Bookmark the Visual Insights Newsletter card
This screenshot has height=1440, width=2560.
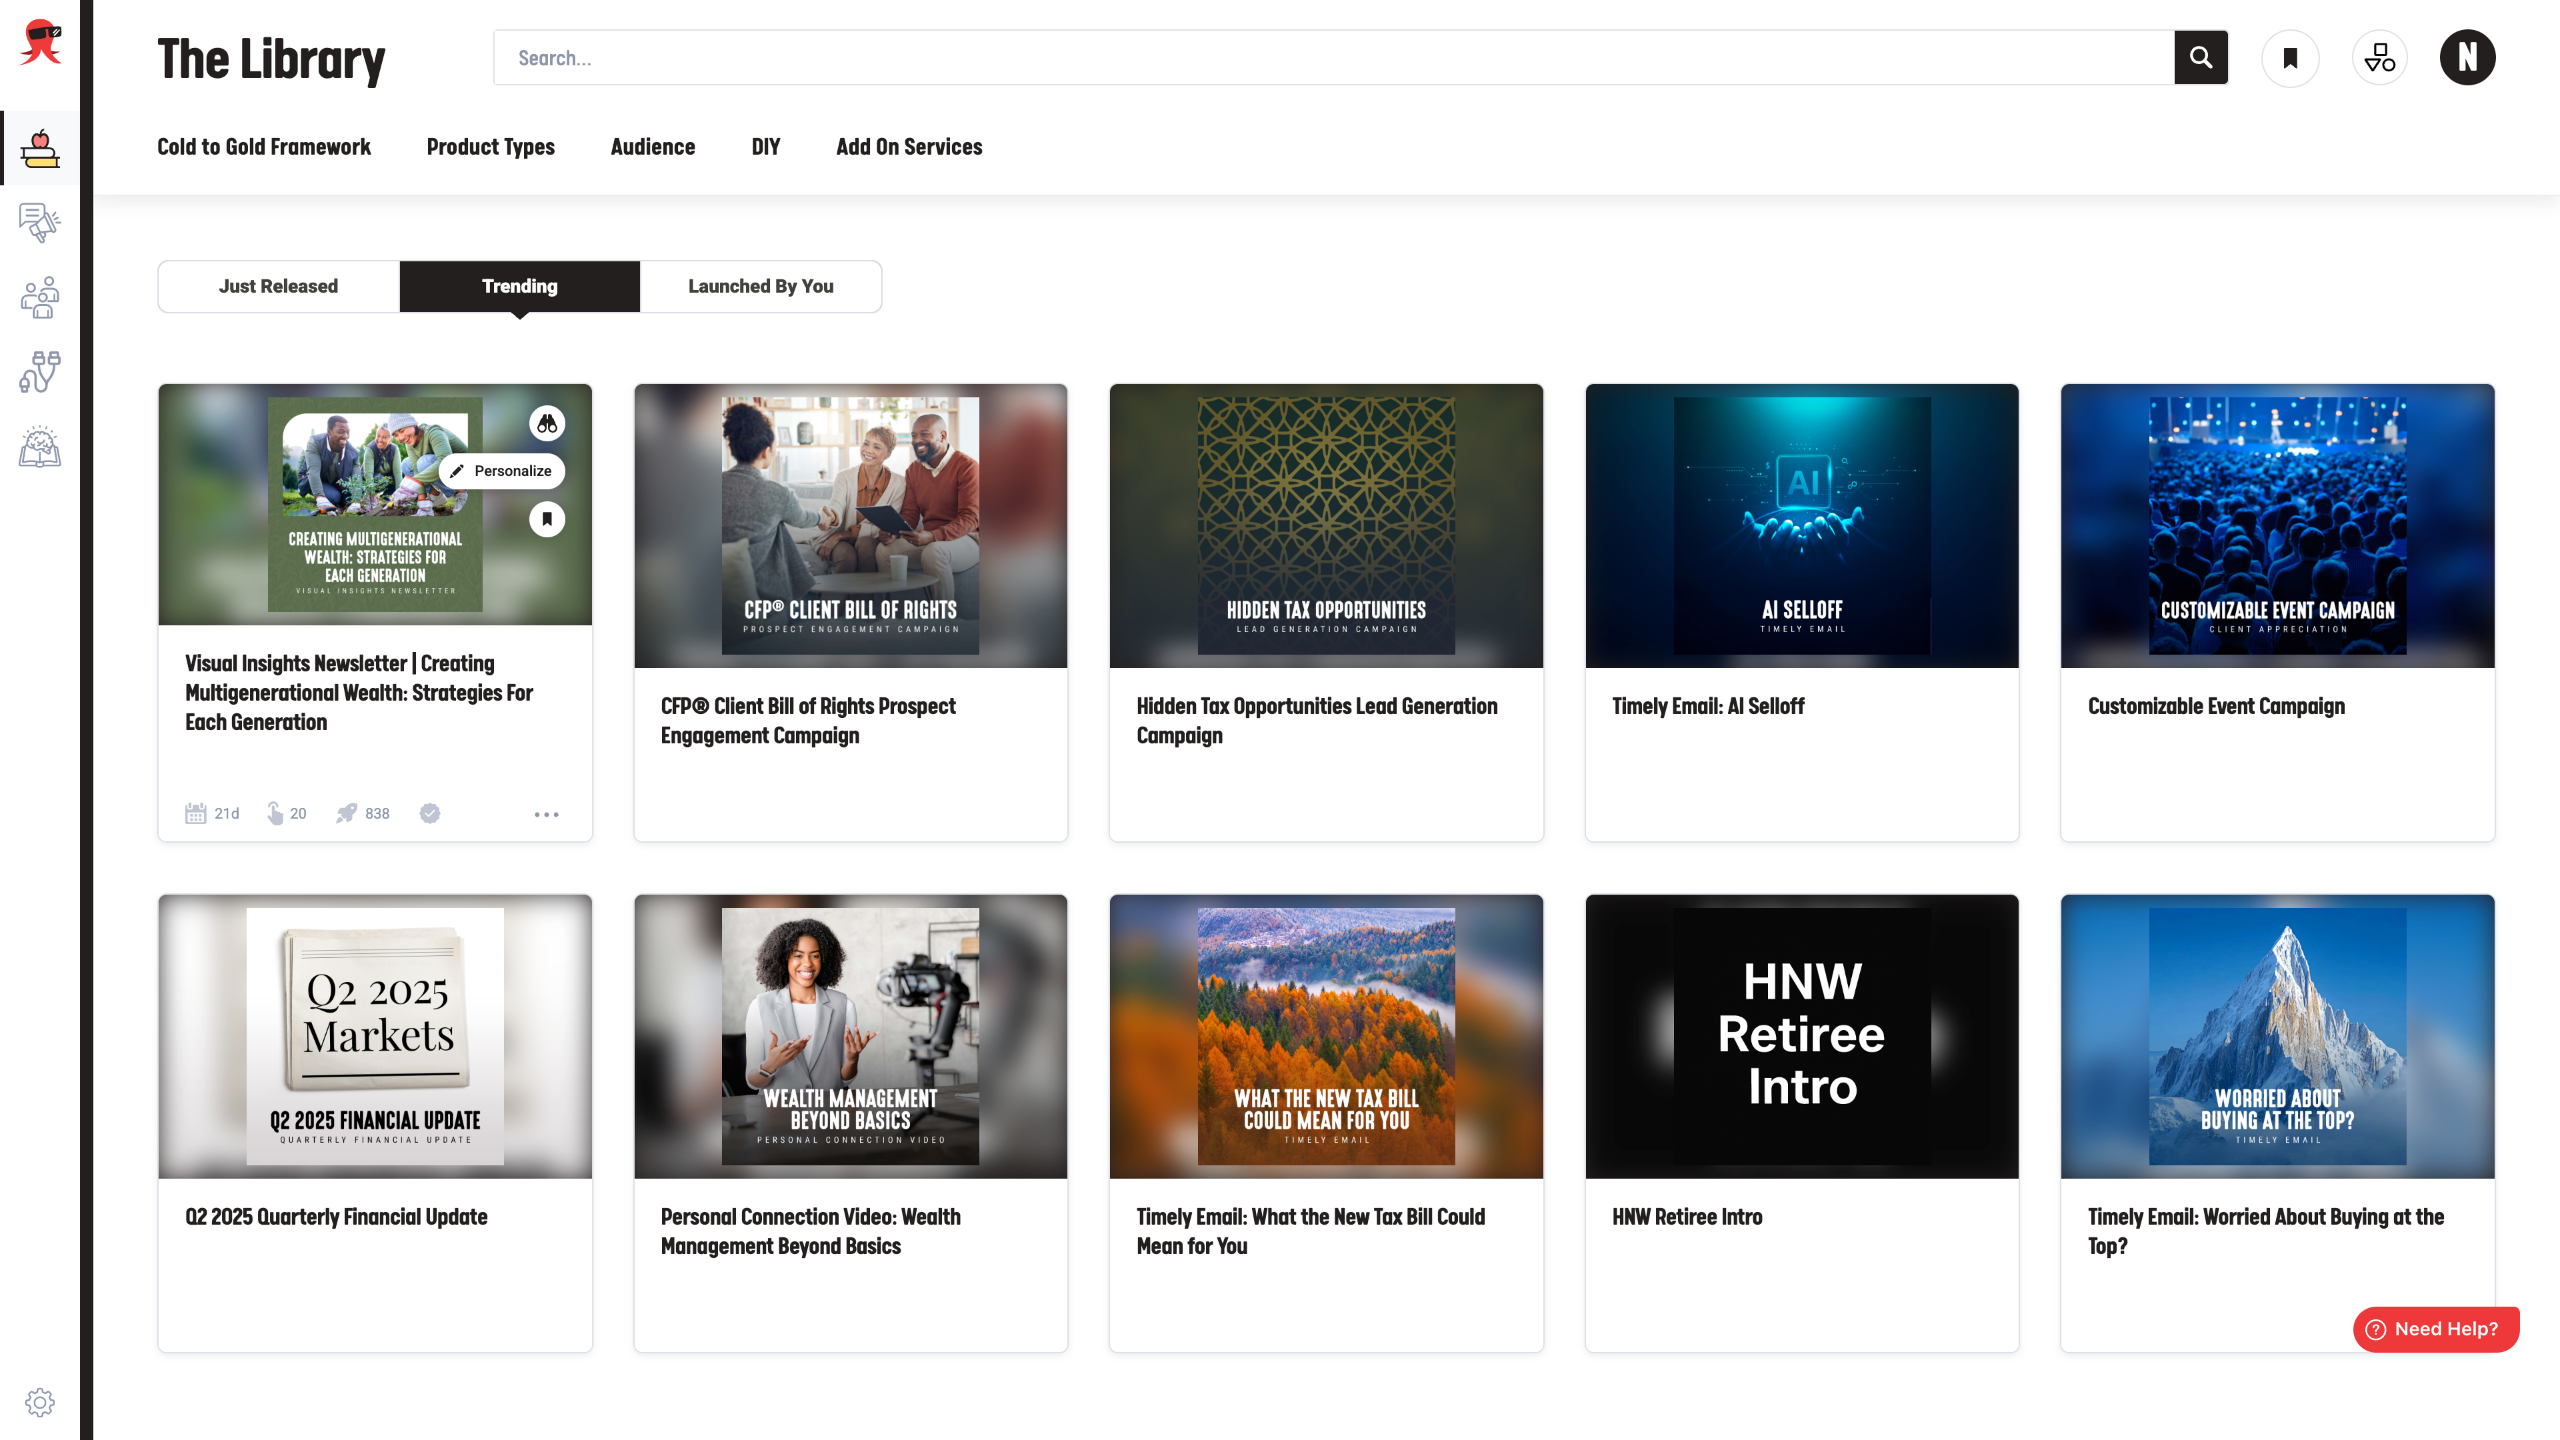pos(547,519)
